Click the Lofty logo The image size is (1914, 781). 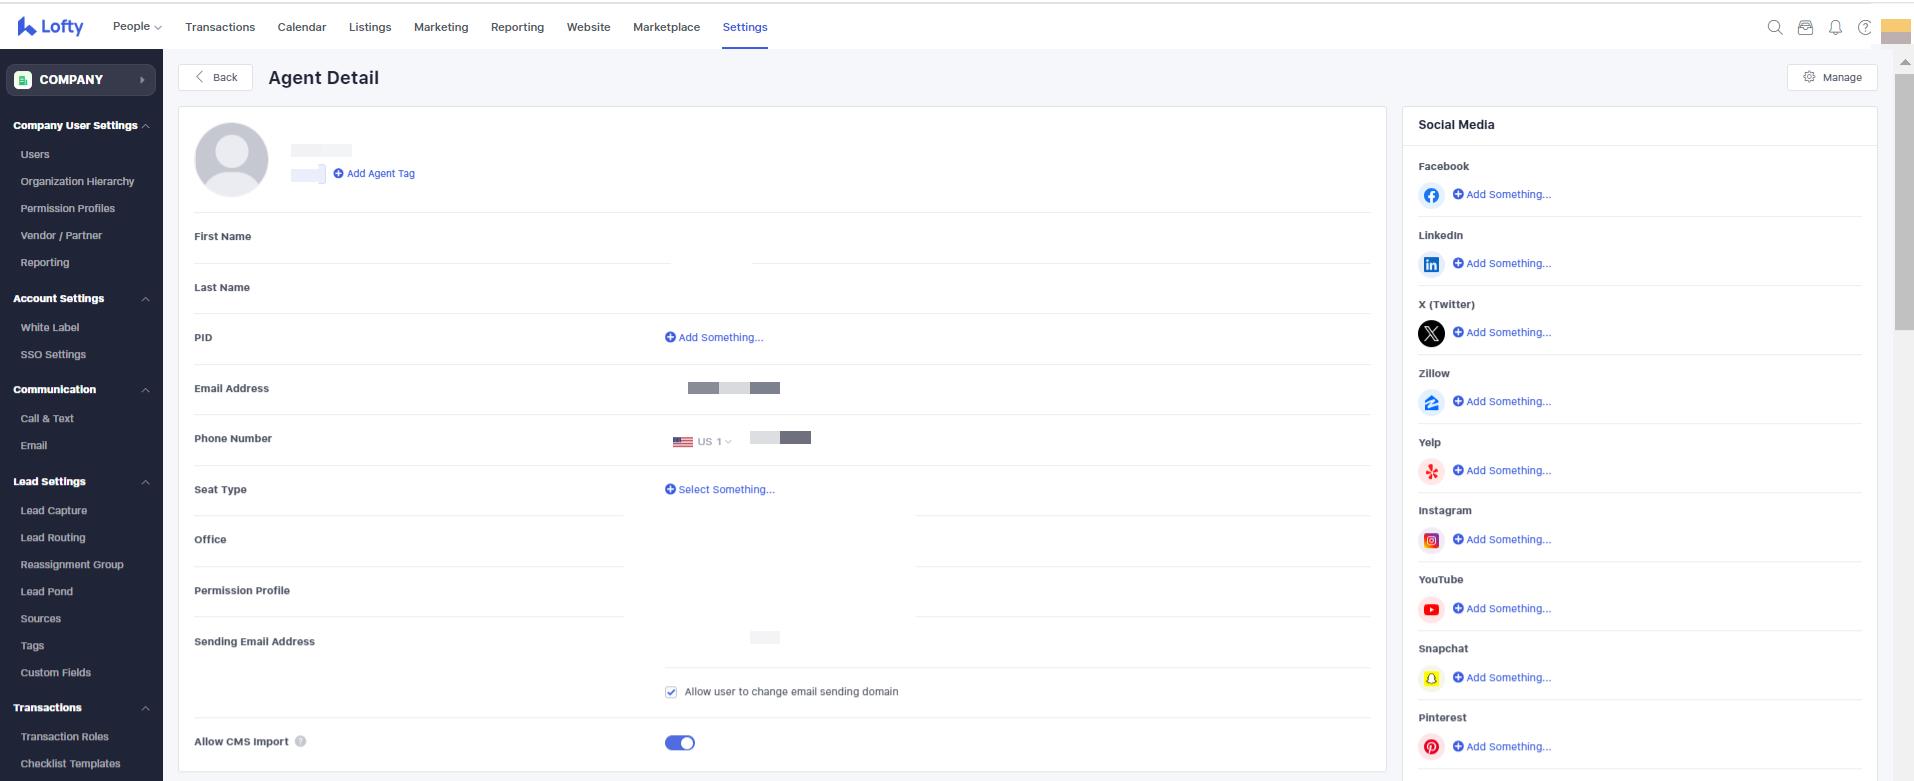click(x=50, y=27)
